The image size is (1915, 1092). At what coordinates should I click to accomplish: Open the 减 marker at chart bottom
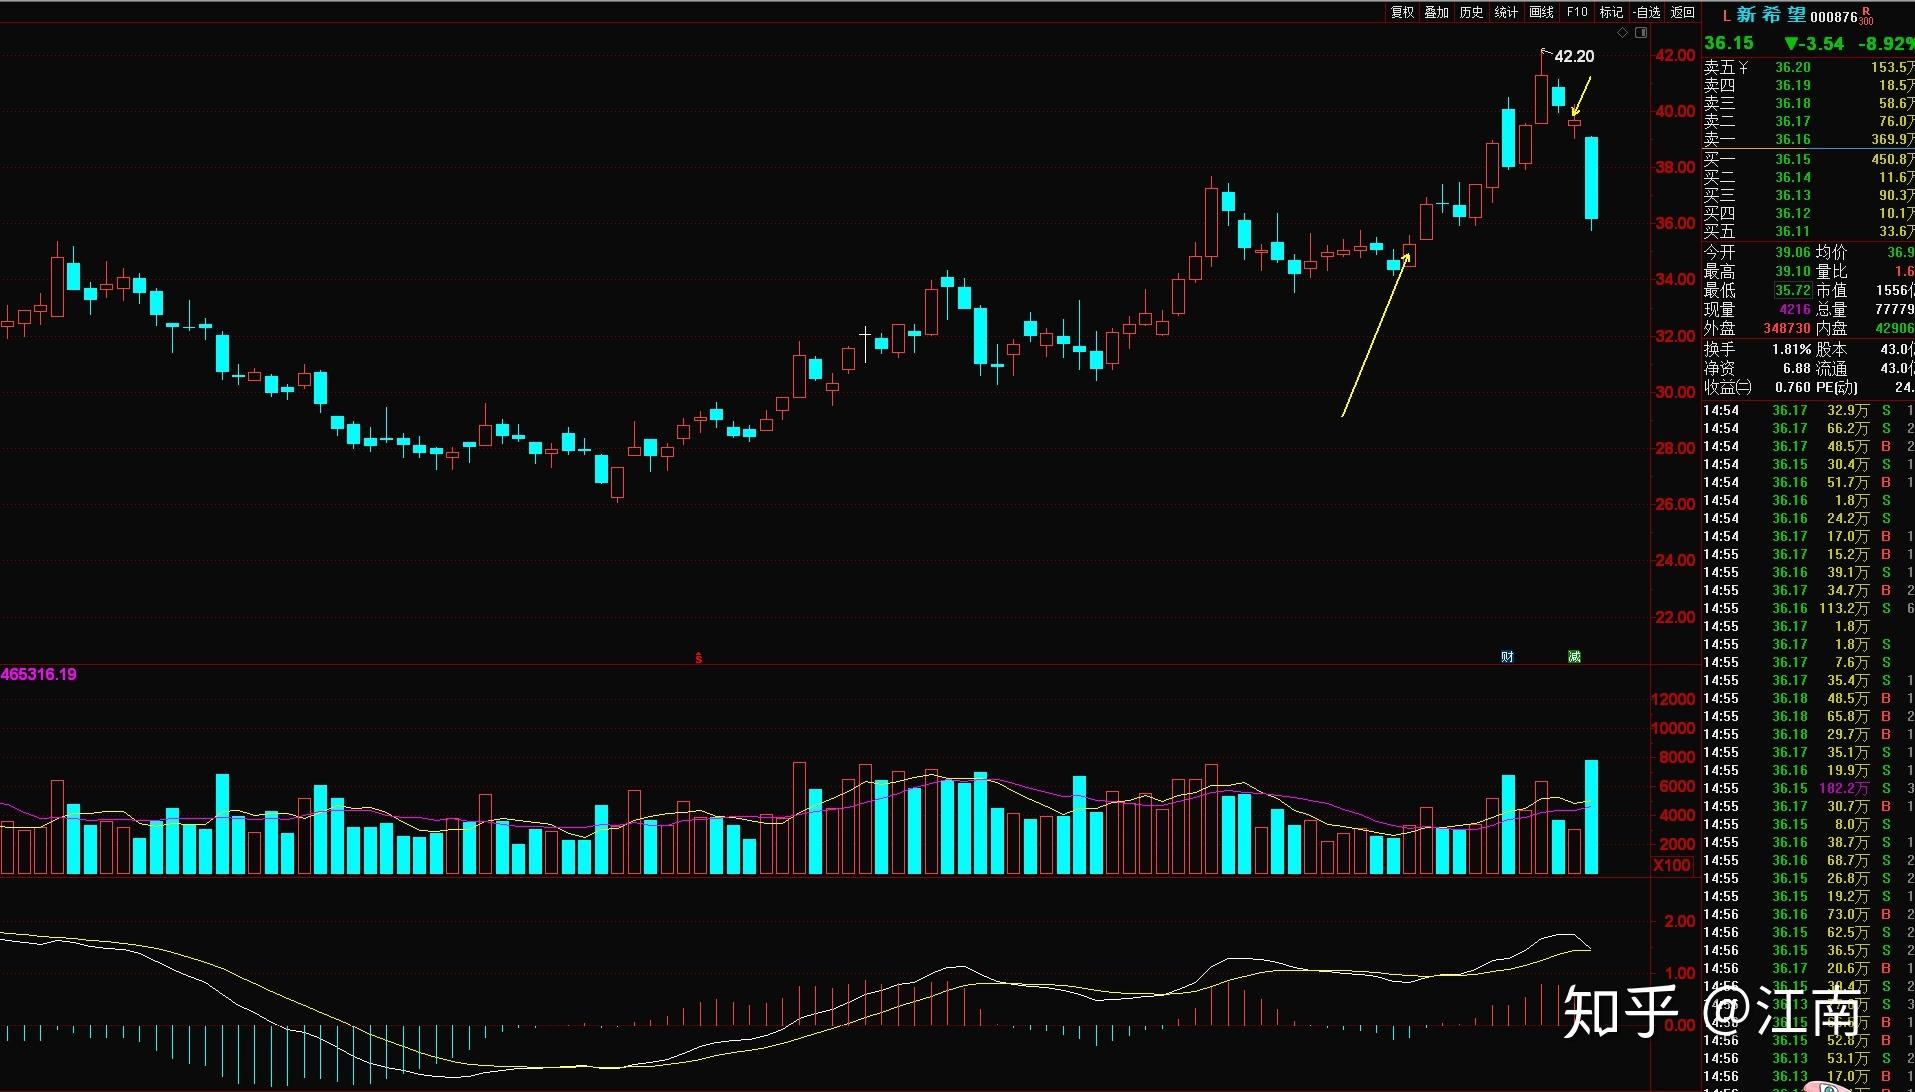point(1574,657)
